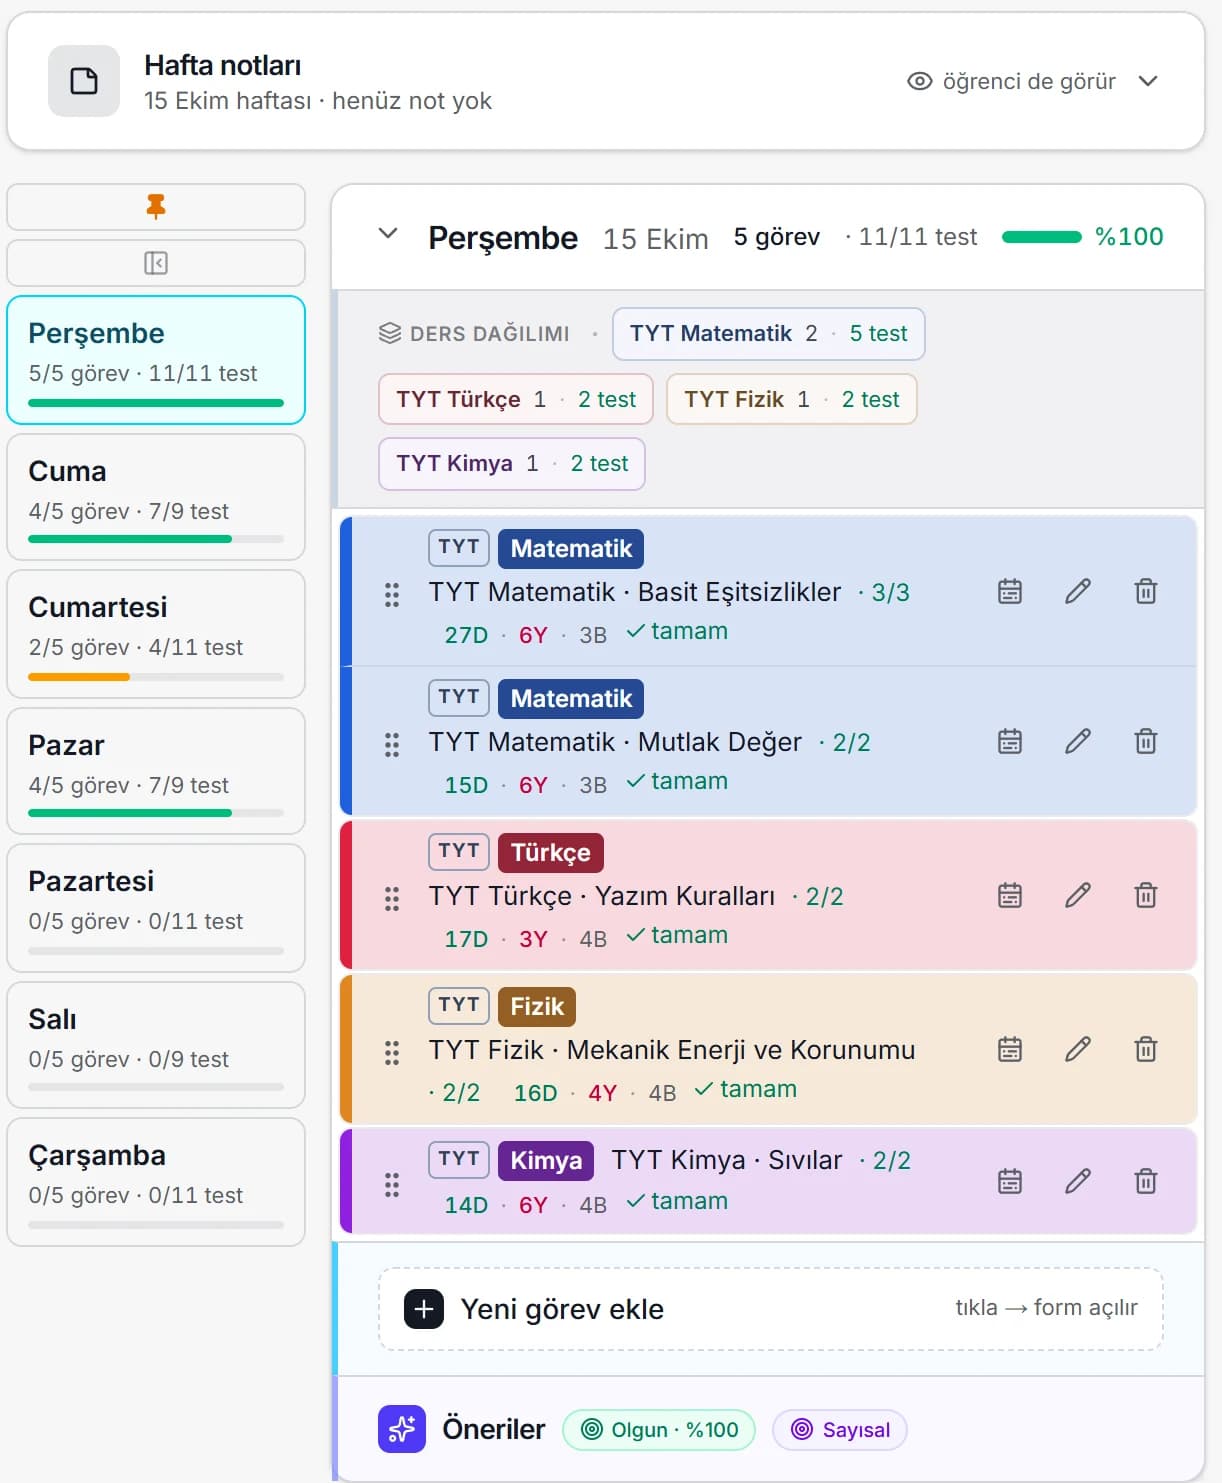Delete the Mekanik Enerji ve Korunumu task
1222x1483 pixels.
click(1146, 1049)
